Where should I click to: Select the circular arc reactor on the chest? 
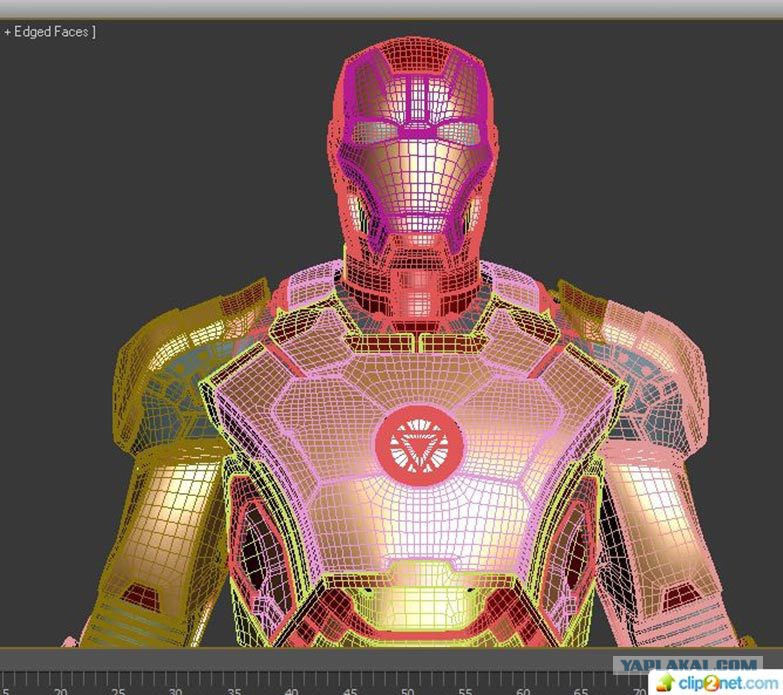419,446
